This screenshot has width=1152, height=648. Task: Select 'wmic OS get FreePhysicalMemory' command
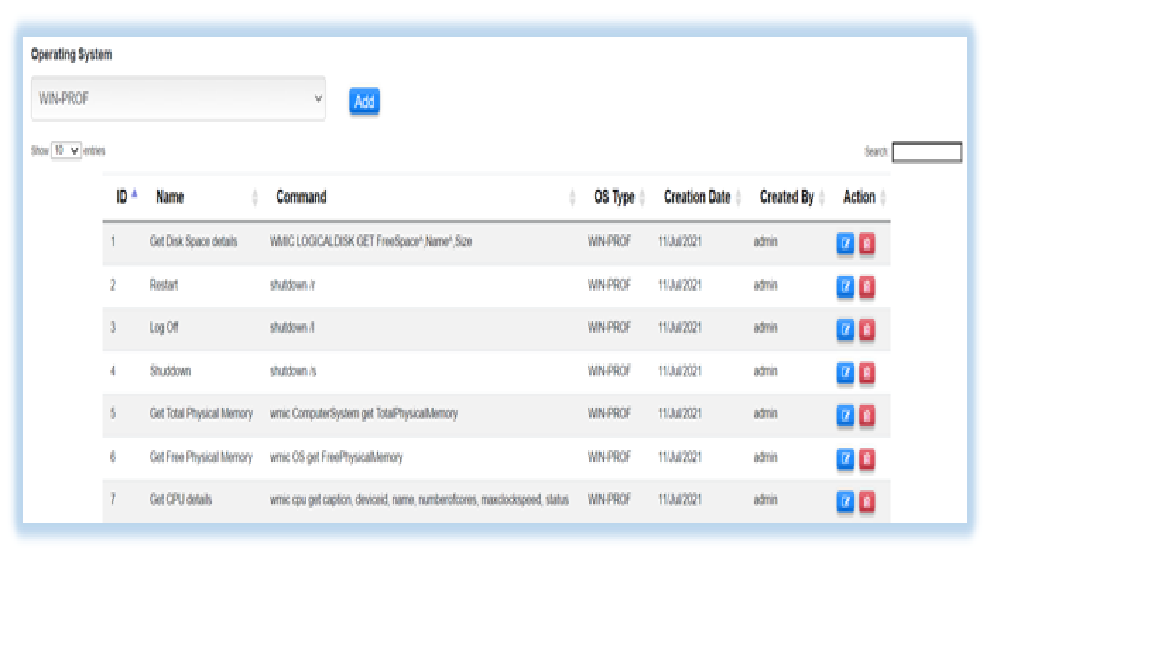tap(336, 457)
